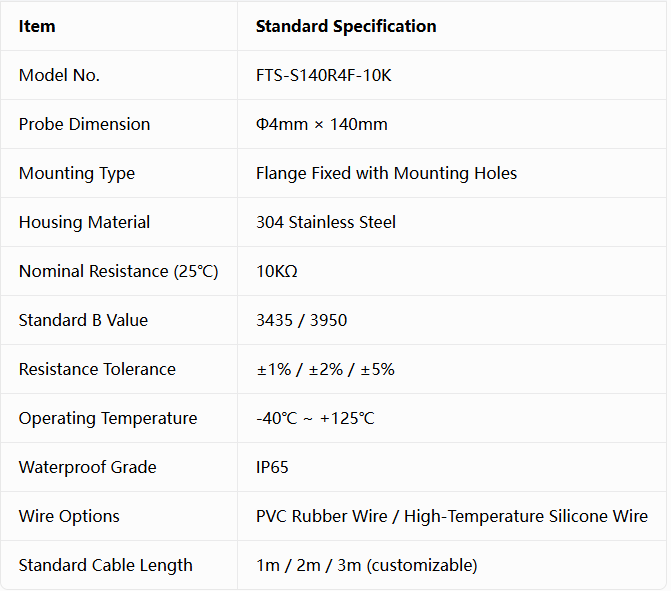The width and height of the screenshot is (671, 591).
Task: Click the Standard Specification column header
Action: point(346,27)
